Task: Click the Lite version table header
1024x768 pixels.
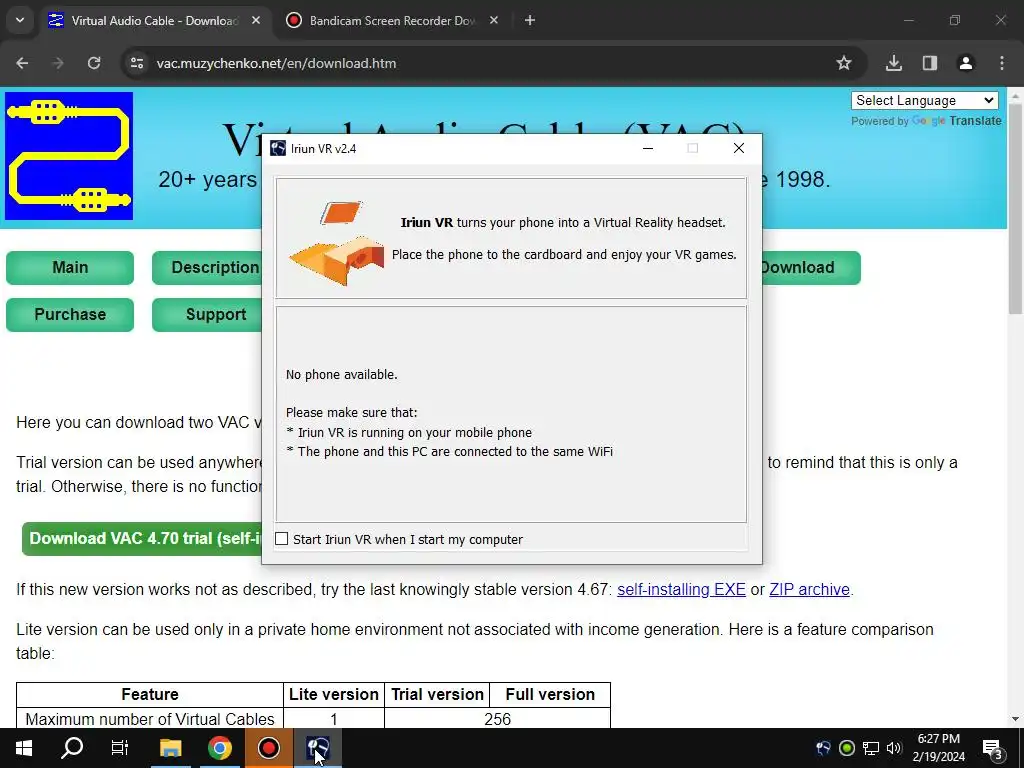Action: click(334, 694)
